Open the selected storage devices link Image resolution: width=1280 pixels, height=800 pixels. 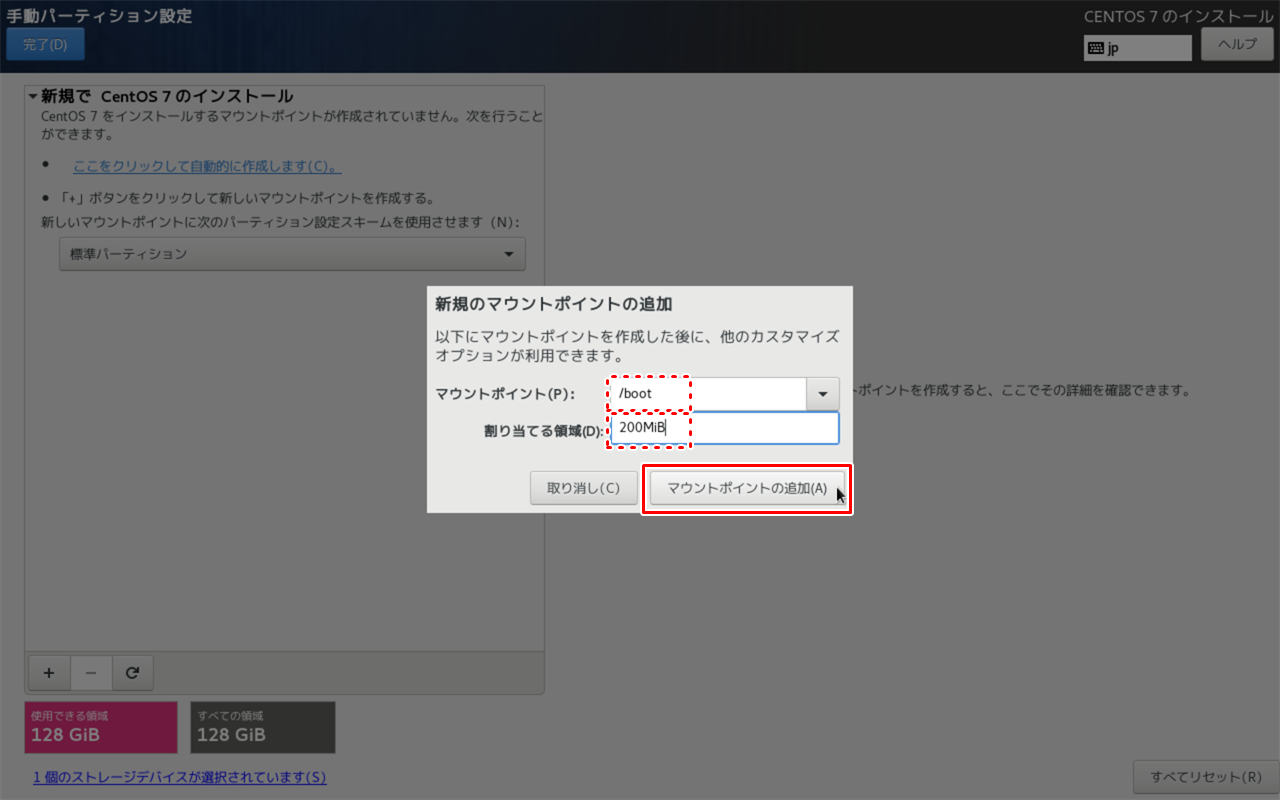click(179, 777)
